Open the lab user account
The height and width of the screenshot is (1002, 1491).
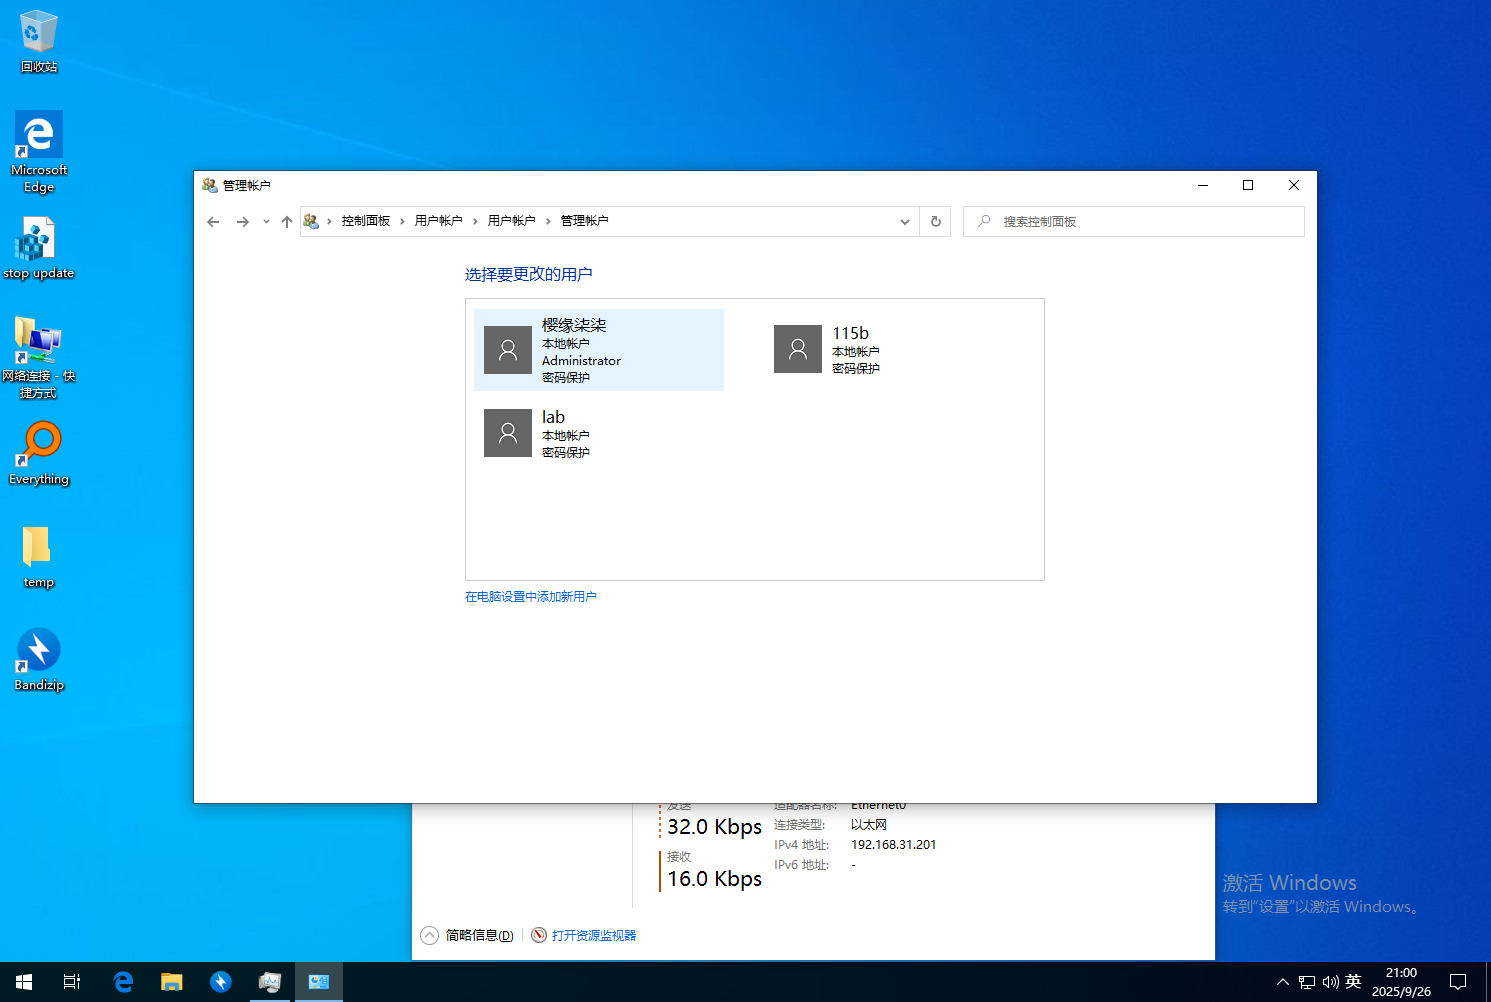point(552,432)
